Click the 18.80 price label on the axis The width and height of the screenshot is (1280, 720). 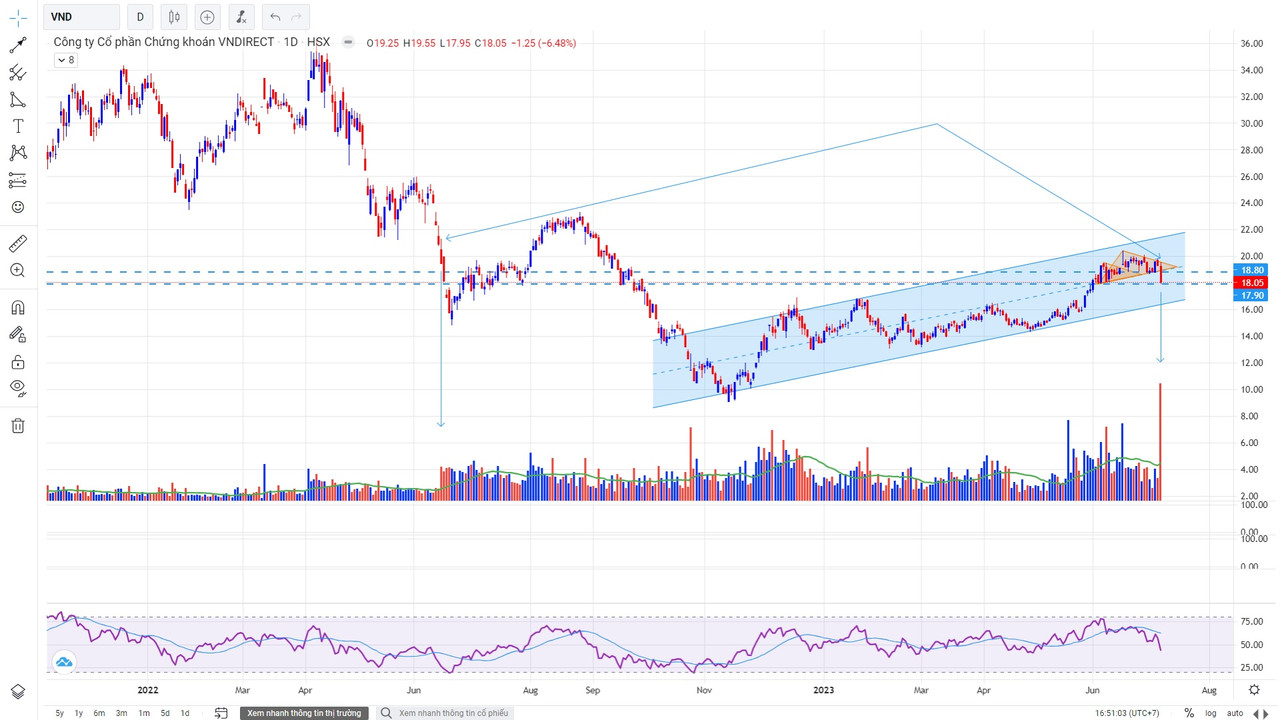[1253, 270]
